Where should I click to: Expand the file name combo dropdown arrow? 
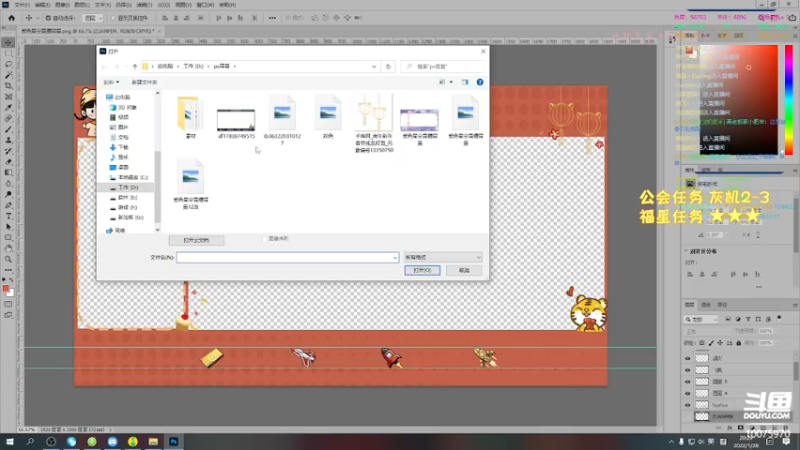[x=394, y=258]
